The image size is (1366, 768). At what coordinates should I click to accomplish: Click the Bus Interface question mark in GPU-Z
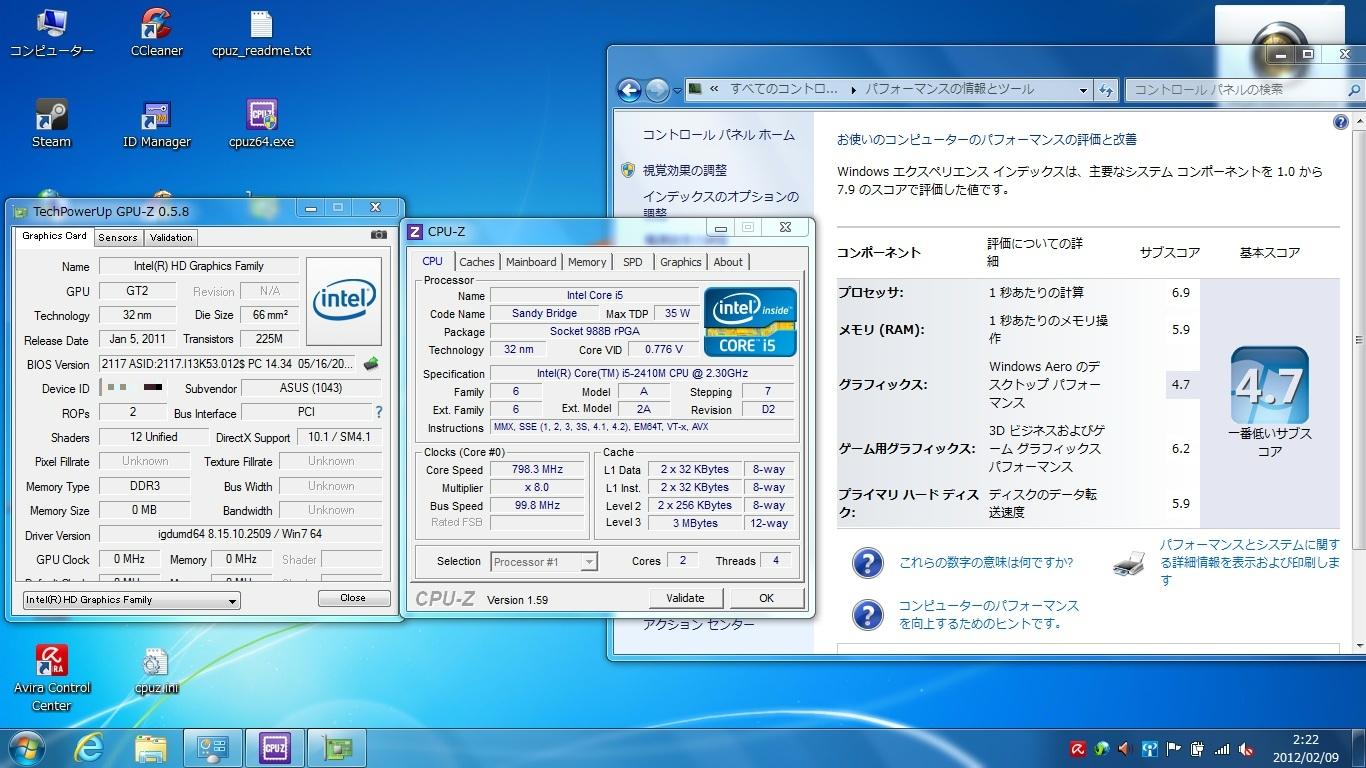(x=379, y=412)
